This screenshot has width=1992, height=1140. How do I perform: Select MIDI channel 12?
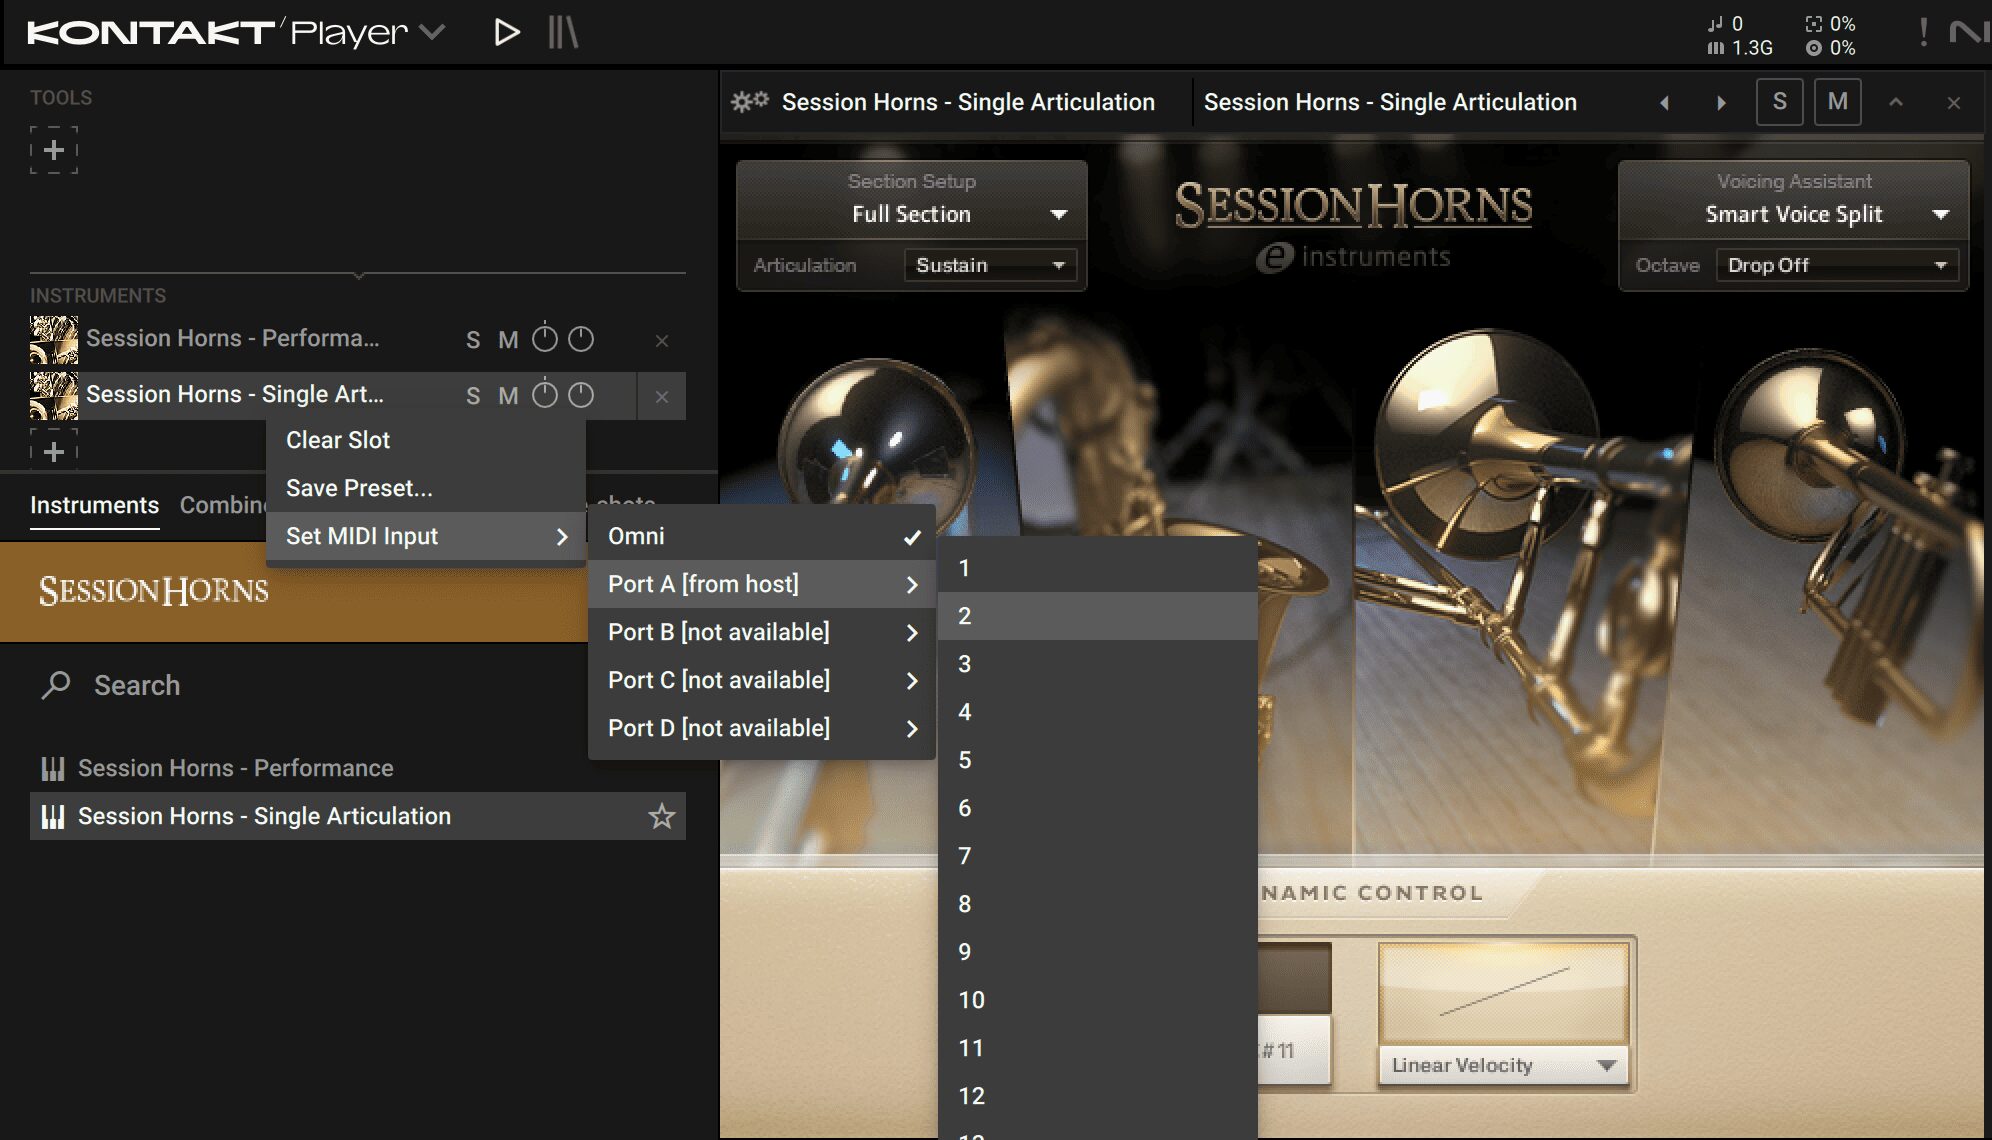point(1098,1096)
